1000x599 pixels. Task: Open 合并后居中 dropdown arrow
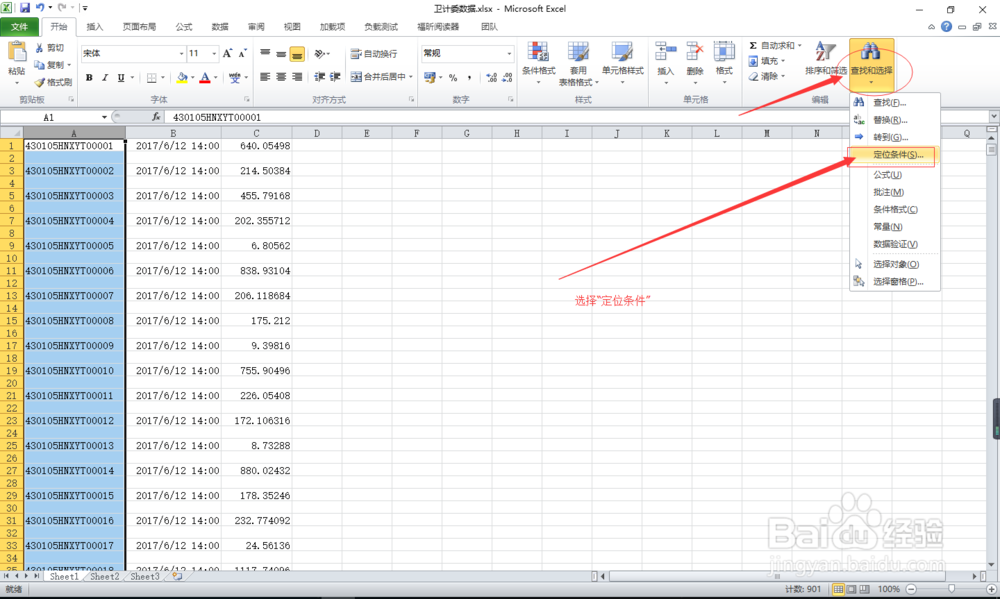(x=411, y=77)
